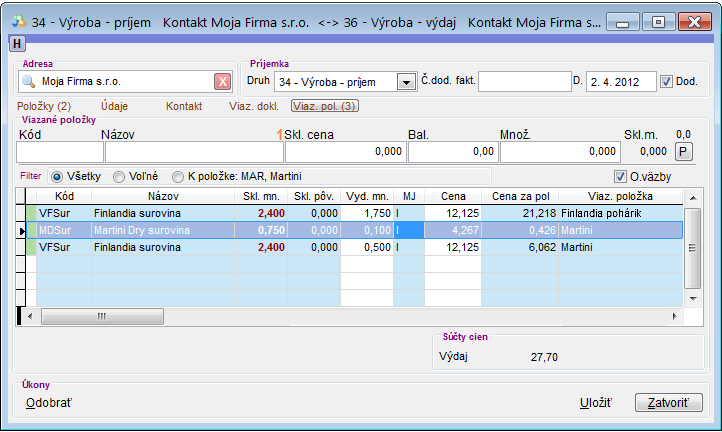This screenshot has height=432, width=722.
Task: Click the magnifier search icon in Adresa
Action: coord(28,82)
